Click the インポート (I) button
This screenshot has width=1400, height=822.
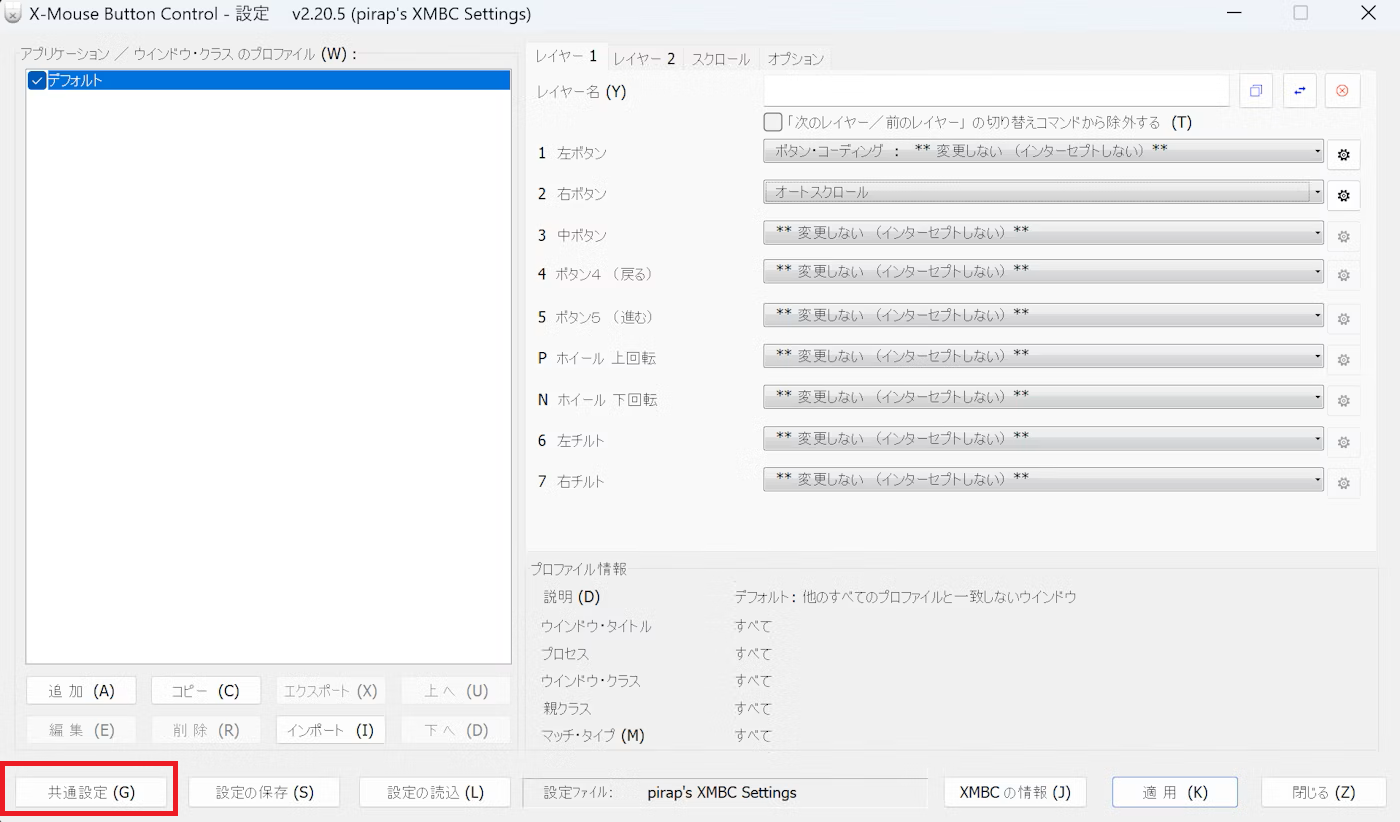click(330, 730)
